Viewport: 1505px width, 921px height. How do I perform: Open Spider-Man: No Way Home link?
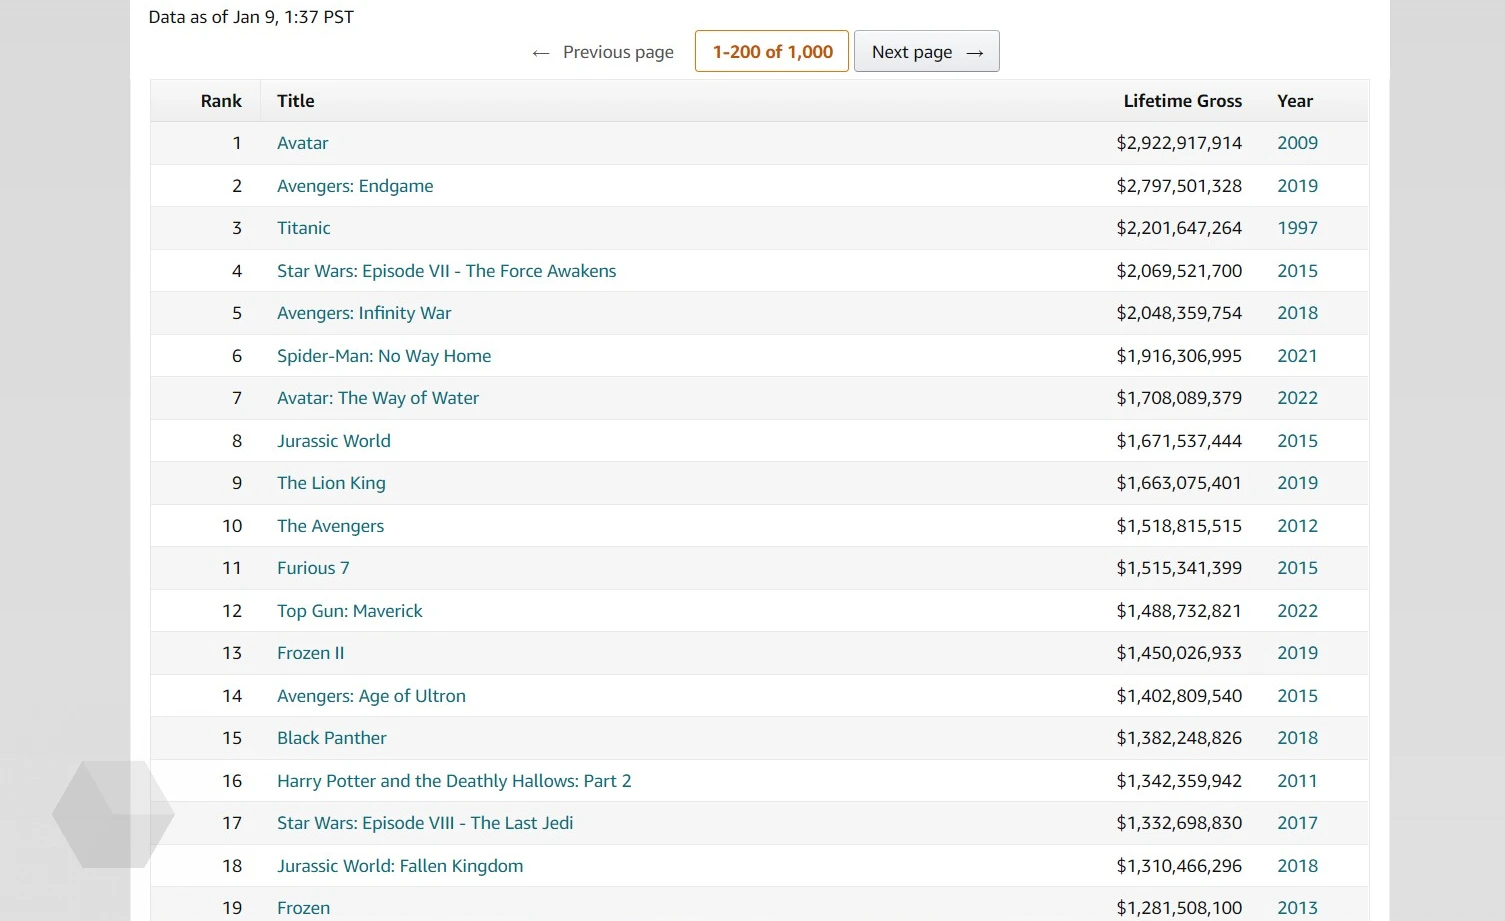click(384, 356)
